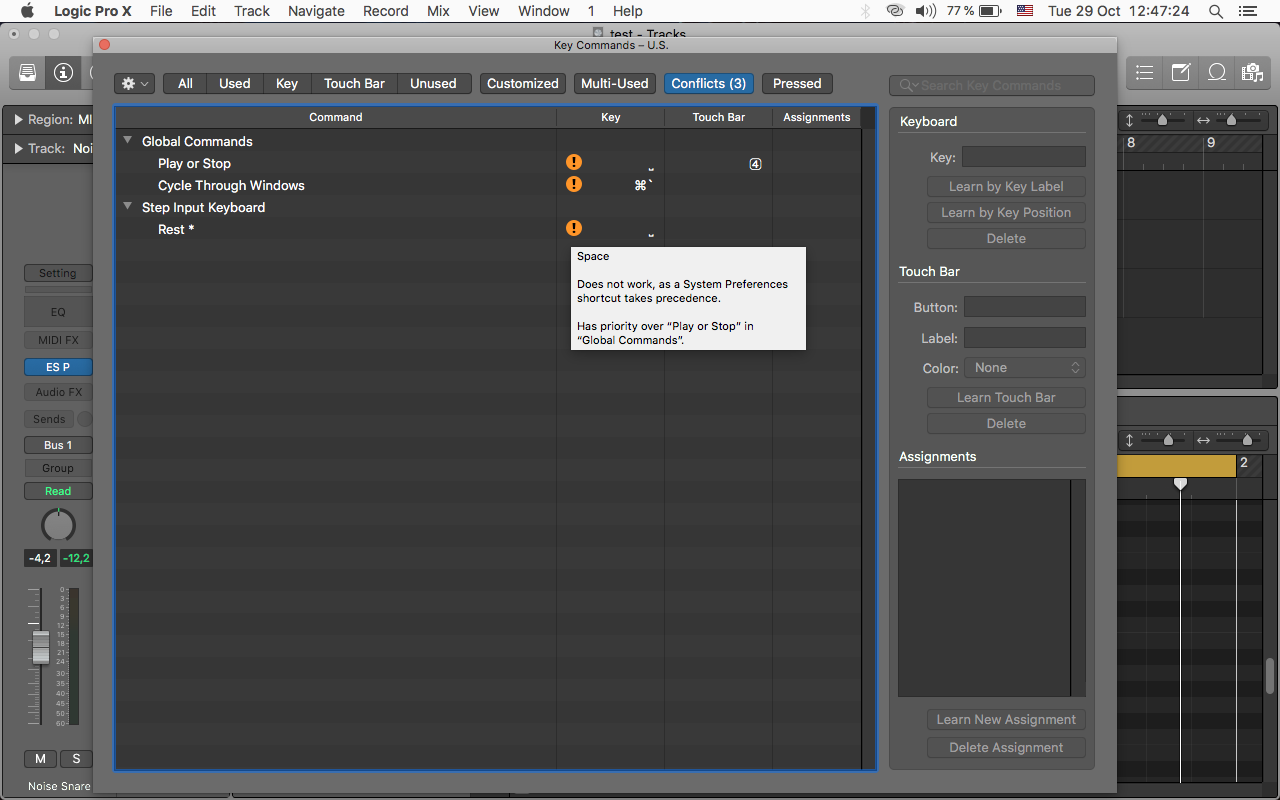The height and width of the screenshot is (800, 1280).
Task: Open the List Editors toolbar icon
Action: click(x=1145, y=72)
